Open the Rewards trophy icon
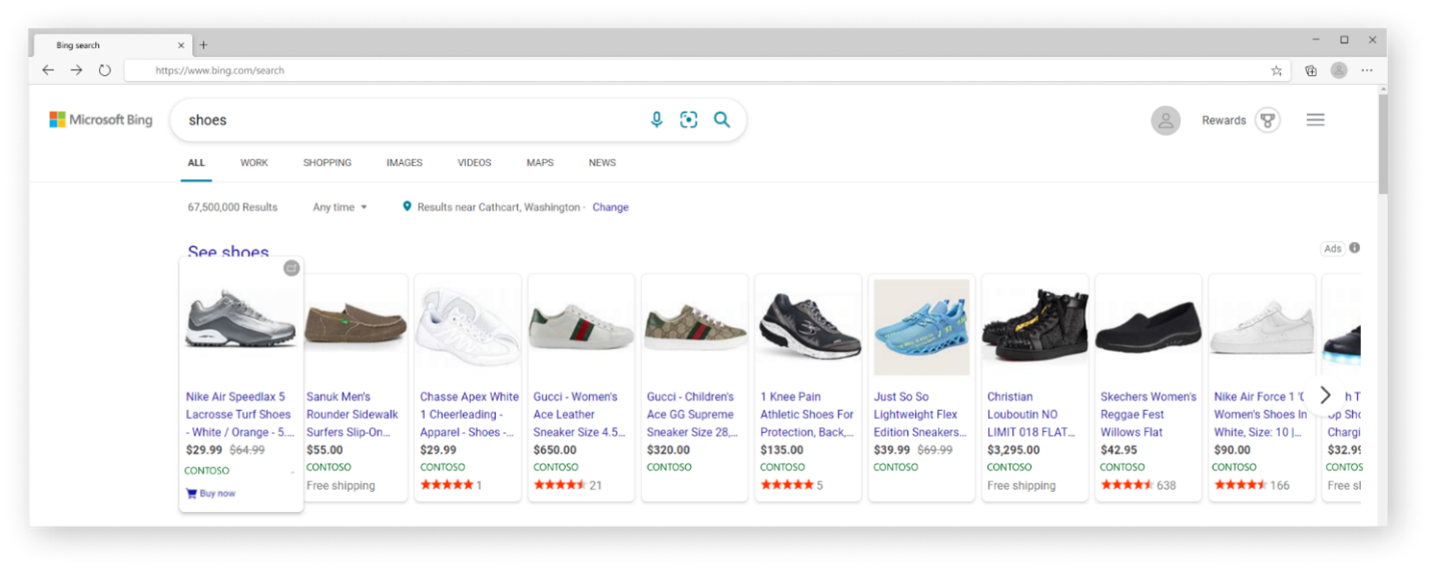Viewport: 1430px width, 569px height. tap(1267, 120)
